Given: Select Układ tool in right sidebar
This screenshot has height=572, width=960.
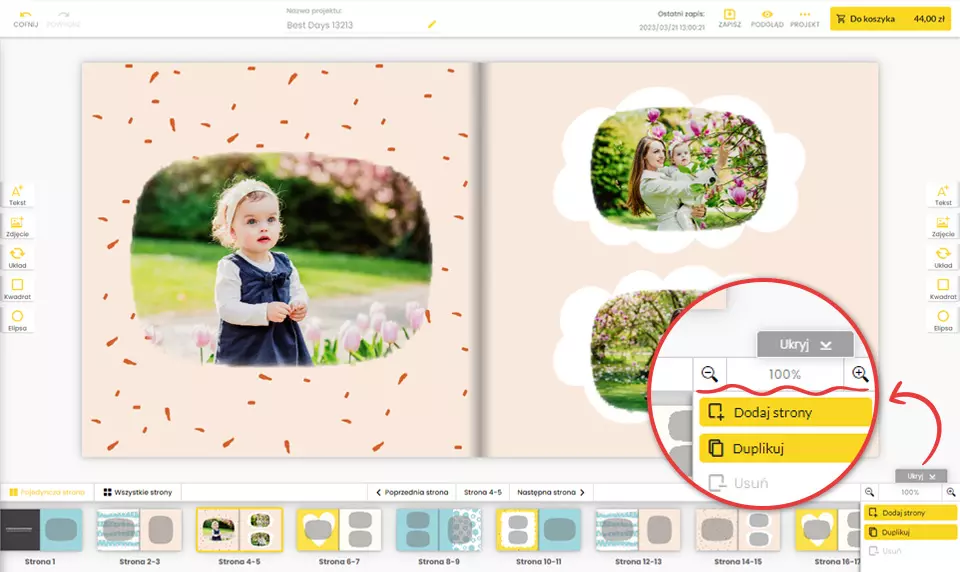Looking at the screenshot, I should [943, 258].
